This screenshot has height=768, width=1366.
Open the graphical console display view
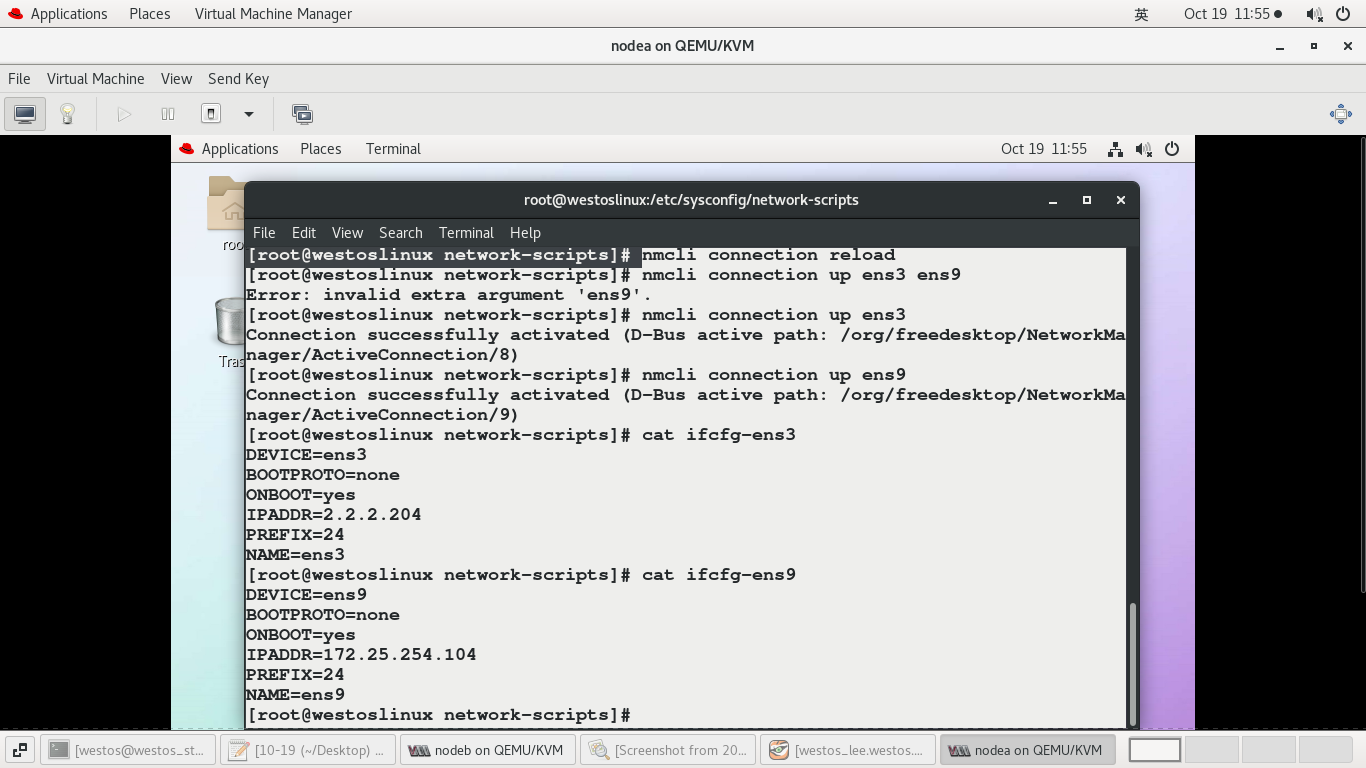pos(22,113)
